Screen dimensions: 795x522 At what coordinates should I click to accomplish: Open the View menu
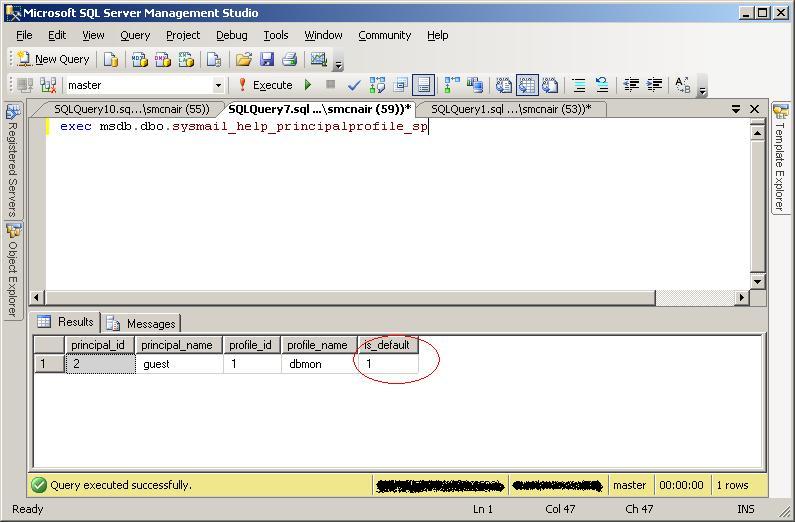coord(93,35)
